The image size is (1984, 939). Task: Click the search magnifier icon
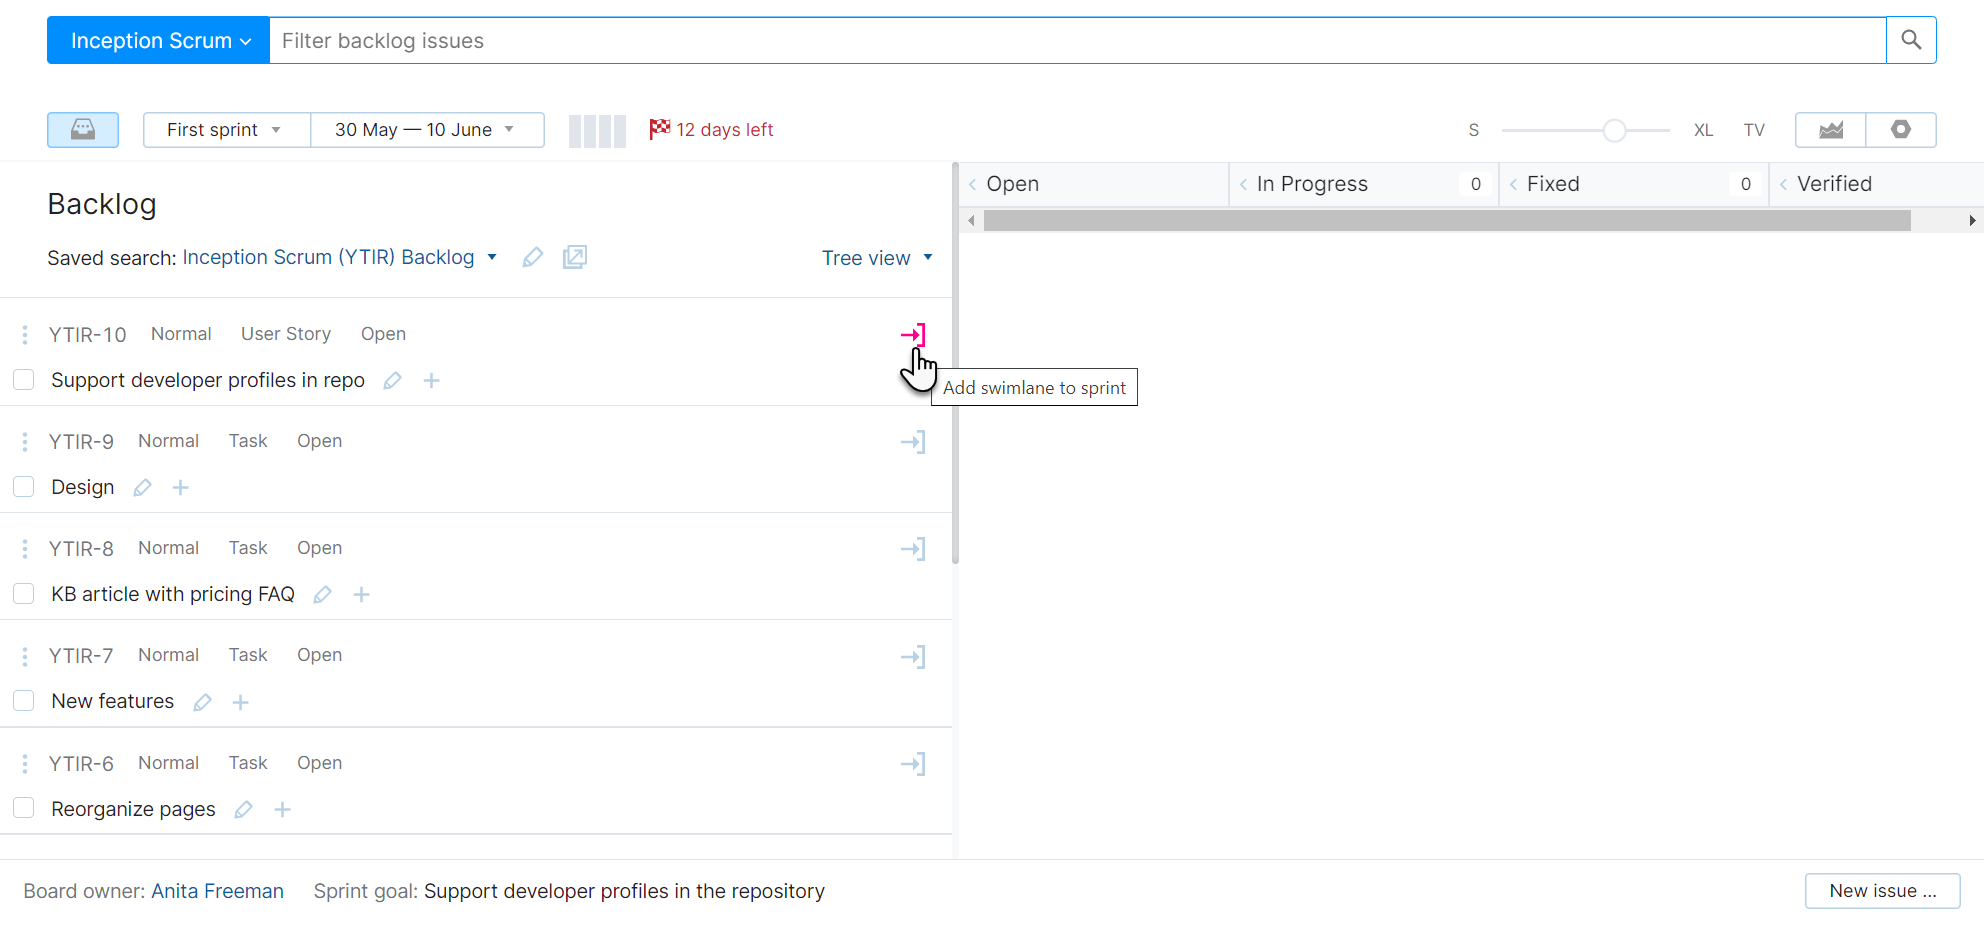tap(1911, 40)
